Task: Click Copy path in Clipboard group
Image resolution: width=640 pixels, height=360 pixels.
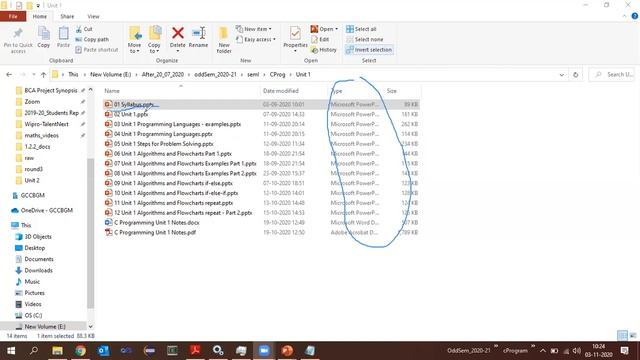Action: click(x=92, y=40)
